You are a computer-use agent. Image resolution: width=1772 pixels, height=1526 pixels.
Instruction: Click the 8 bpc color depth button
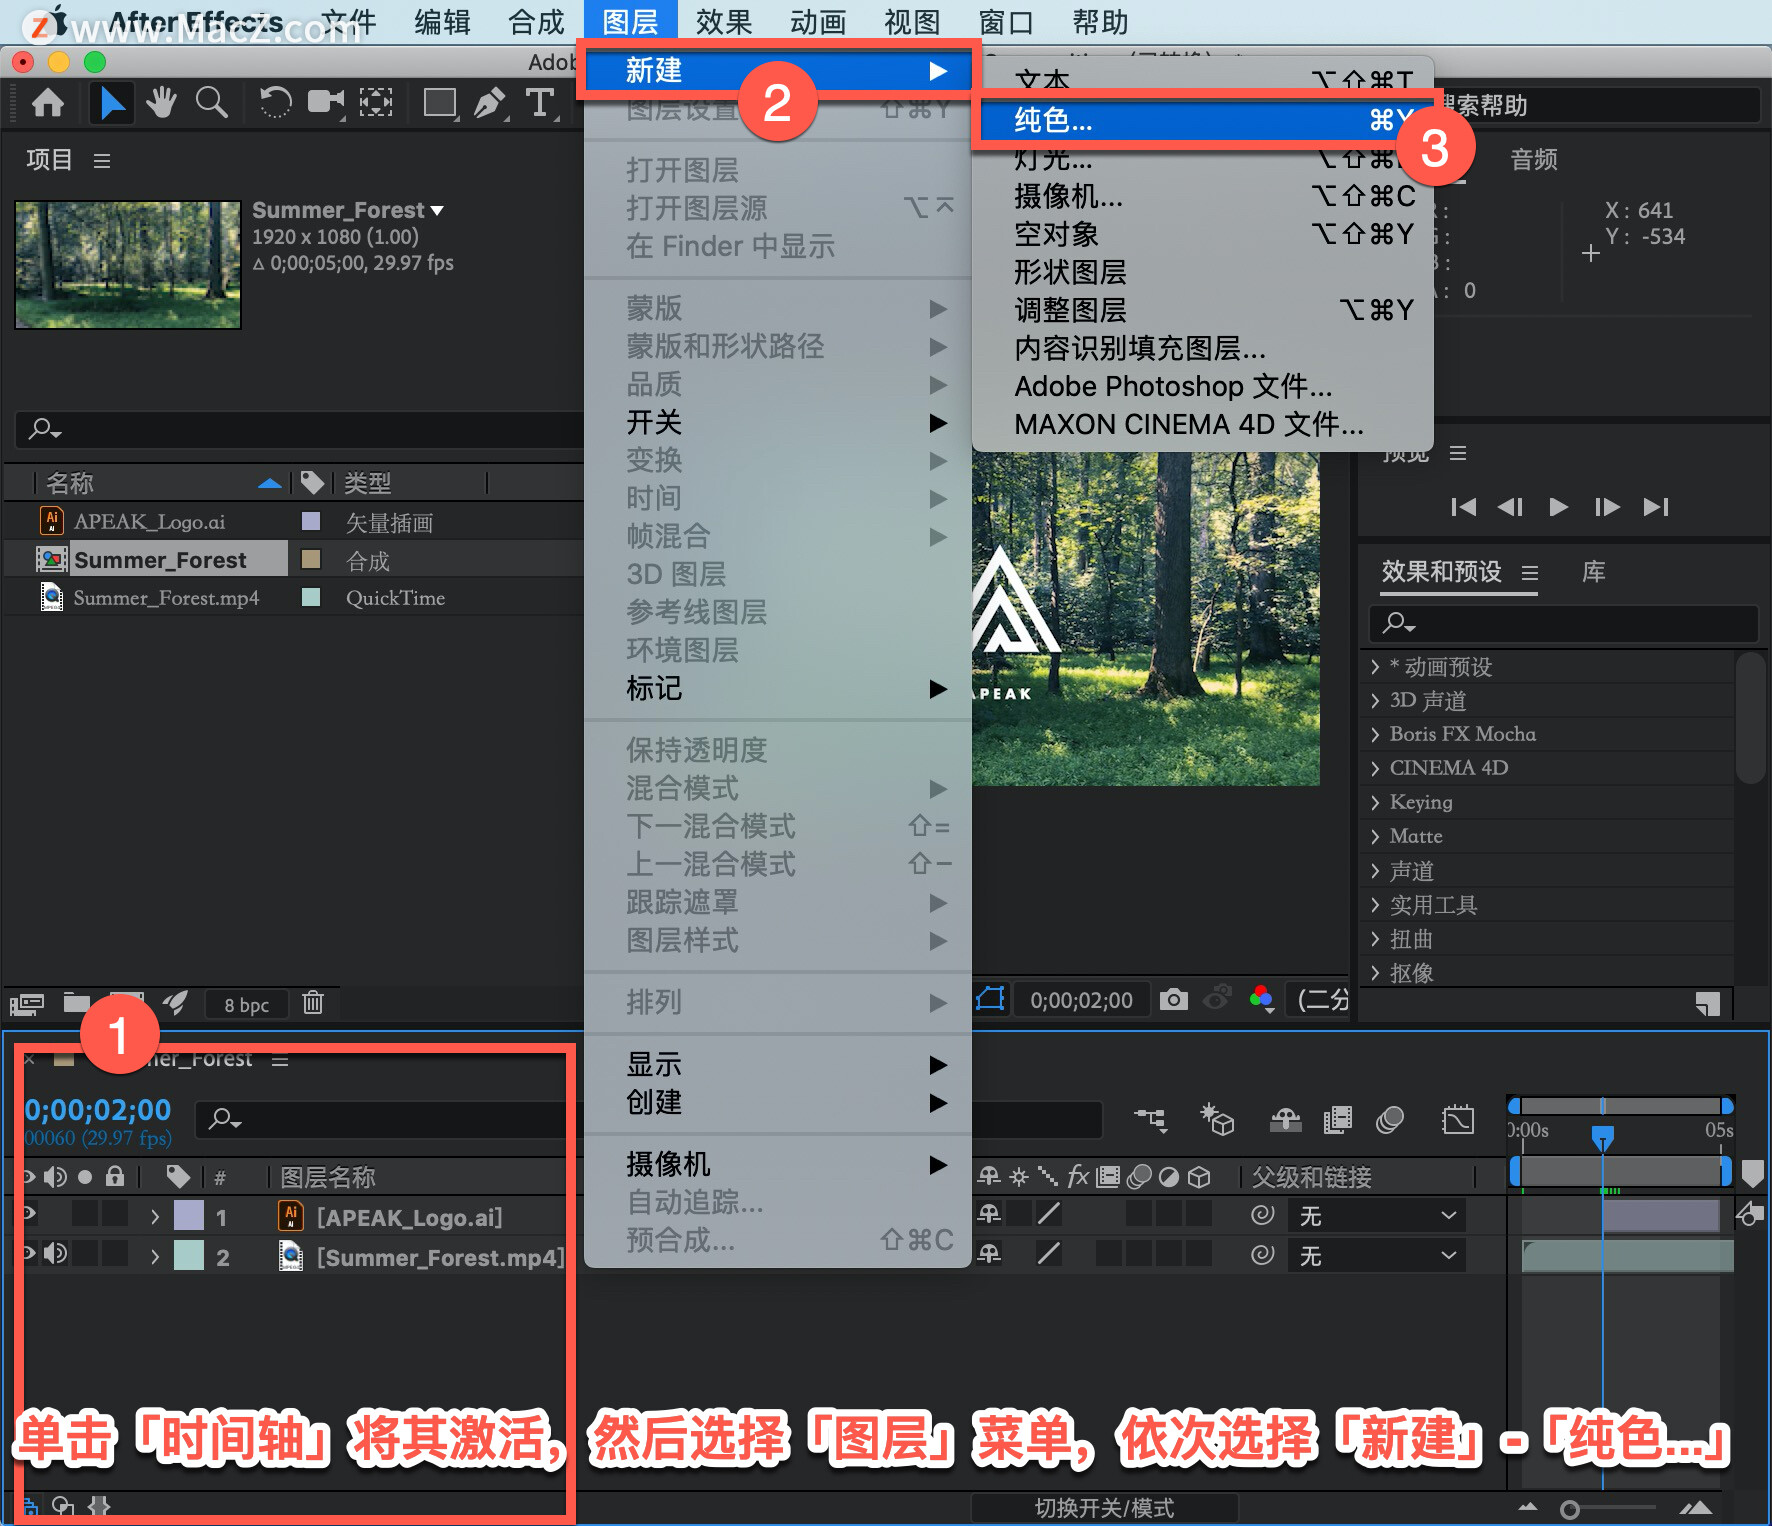[246, 1004]
